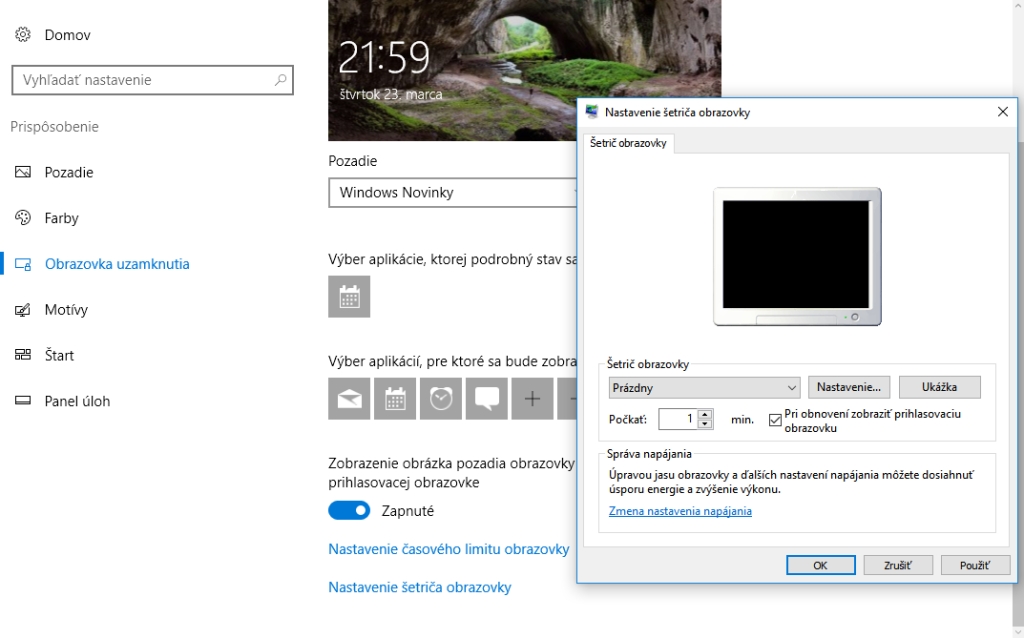Screen dimensions: 1024x638
Task: Open the Motívy settings section
Action: (66, 310)
